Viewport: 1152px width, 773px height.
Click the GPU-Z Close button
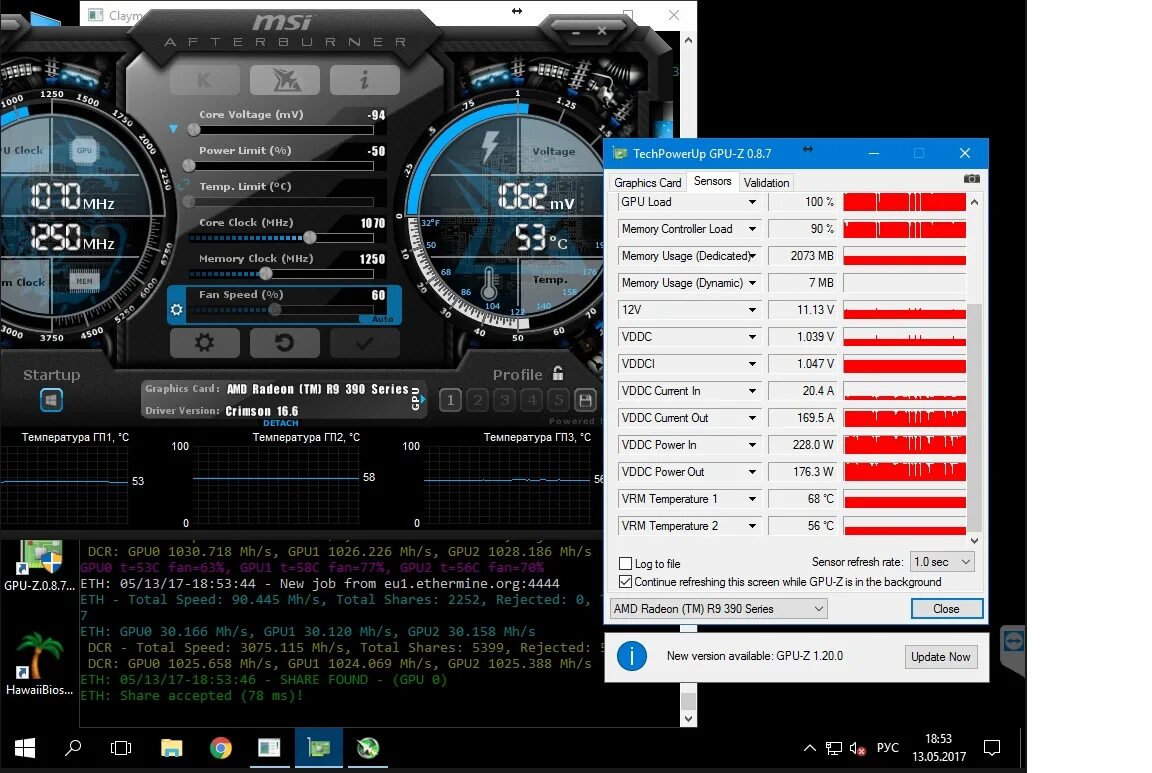coord(946,608)
